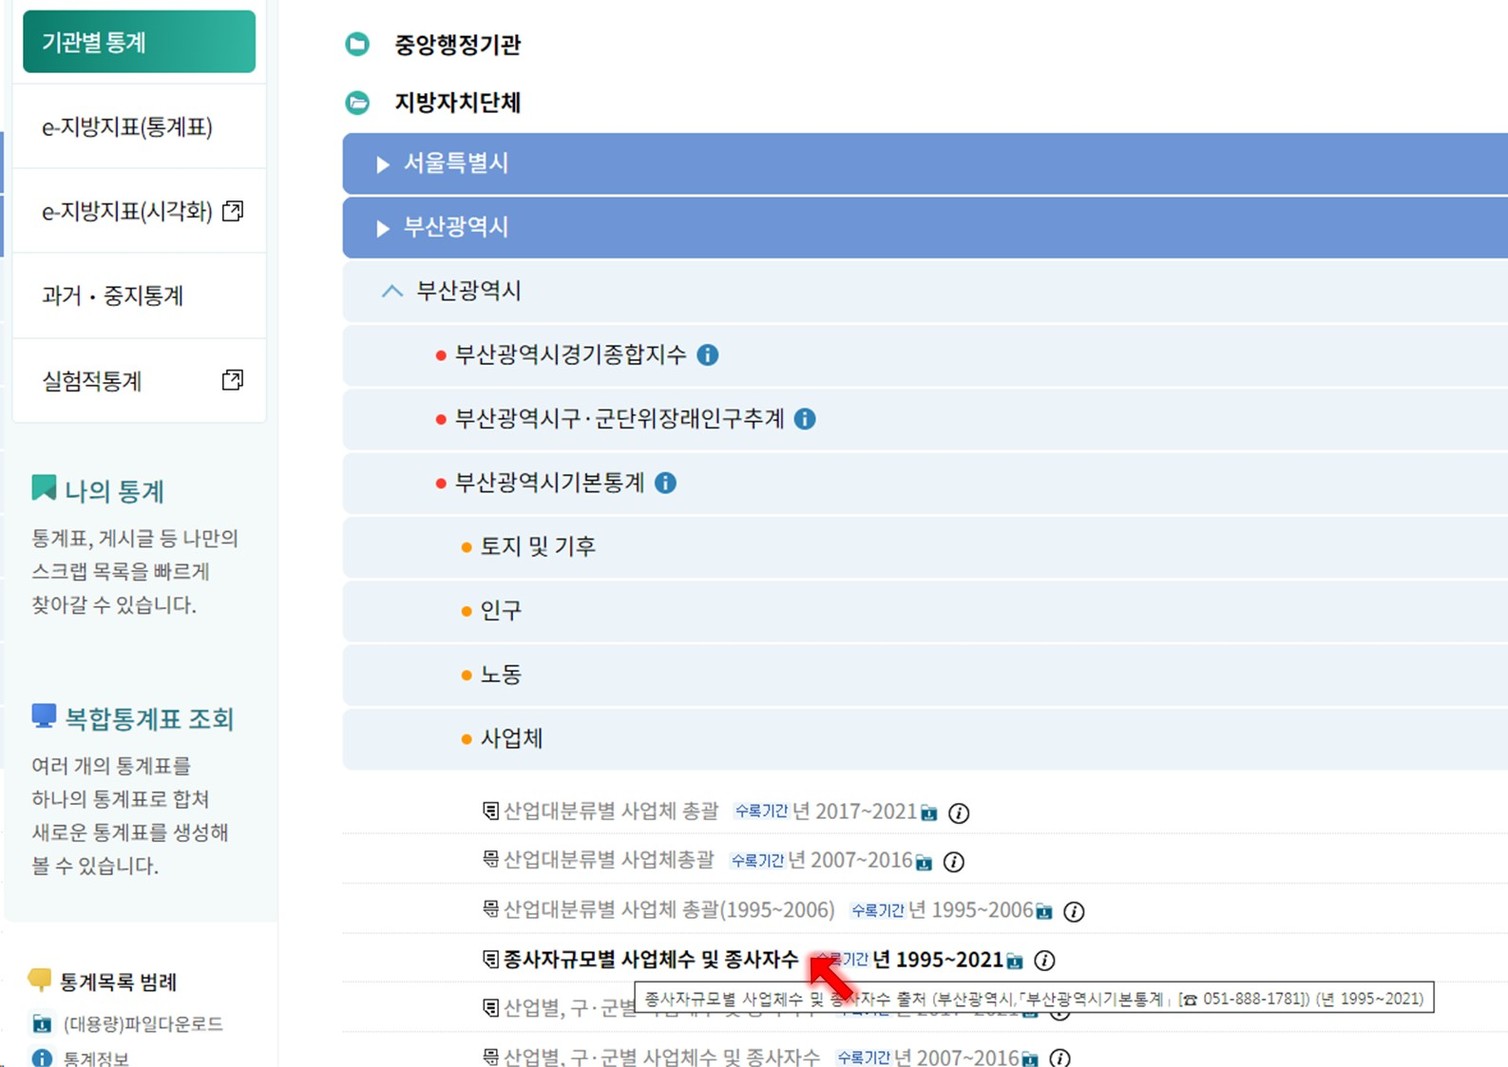Click the folder icon beside 중앙행정기관

(357, 44)
